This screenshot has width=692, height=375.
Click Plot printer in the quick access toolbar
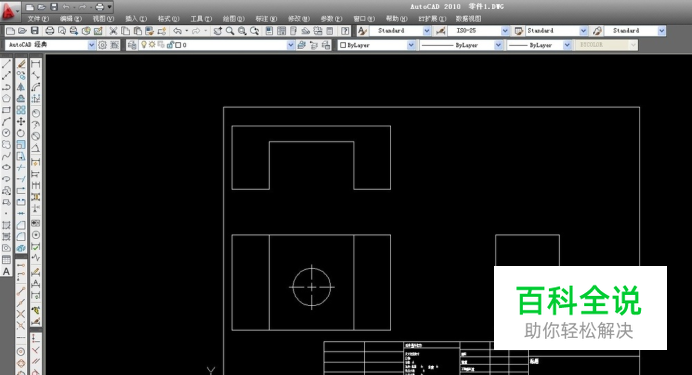point(100,7)
